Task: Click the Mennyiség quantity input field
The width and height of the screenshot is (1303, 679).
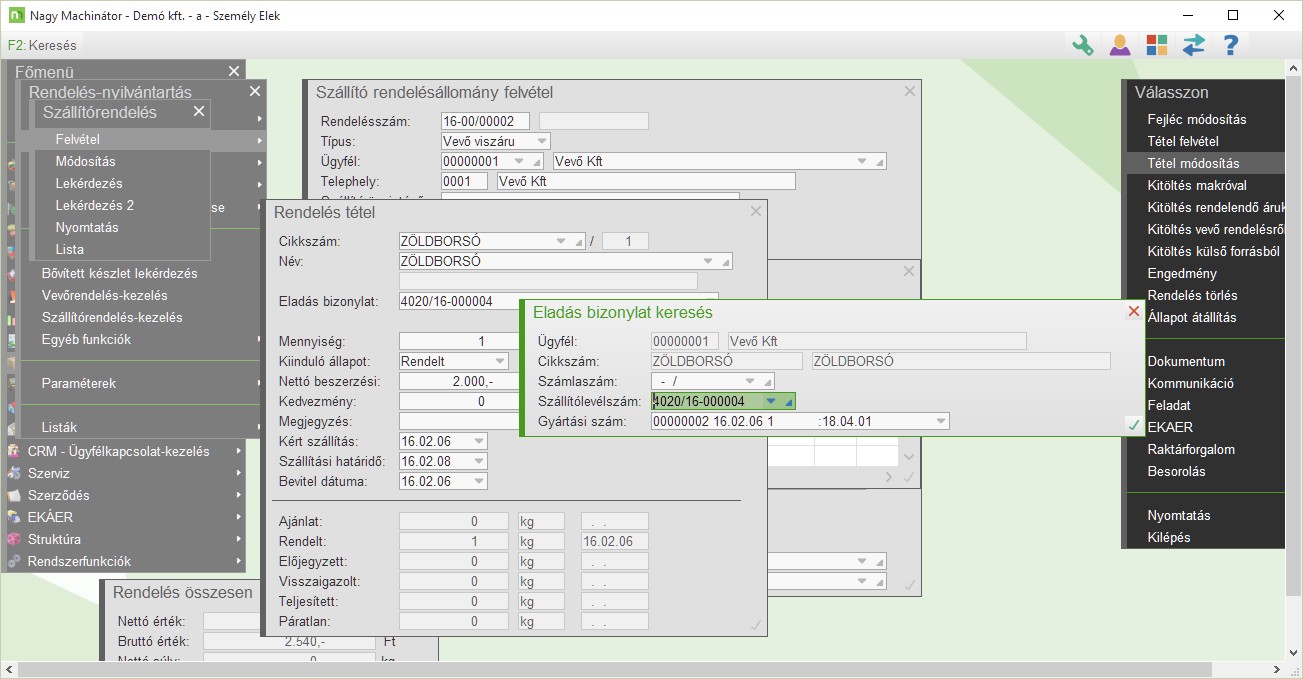Action: [459, 341]
